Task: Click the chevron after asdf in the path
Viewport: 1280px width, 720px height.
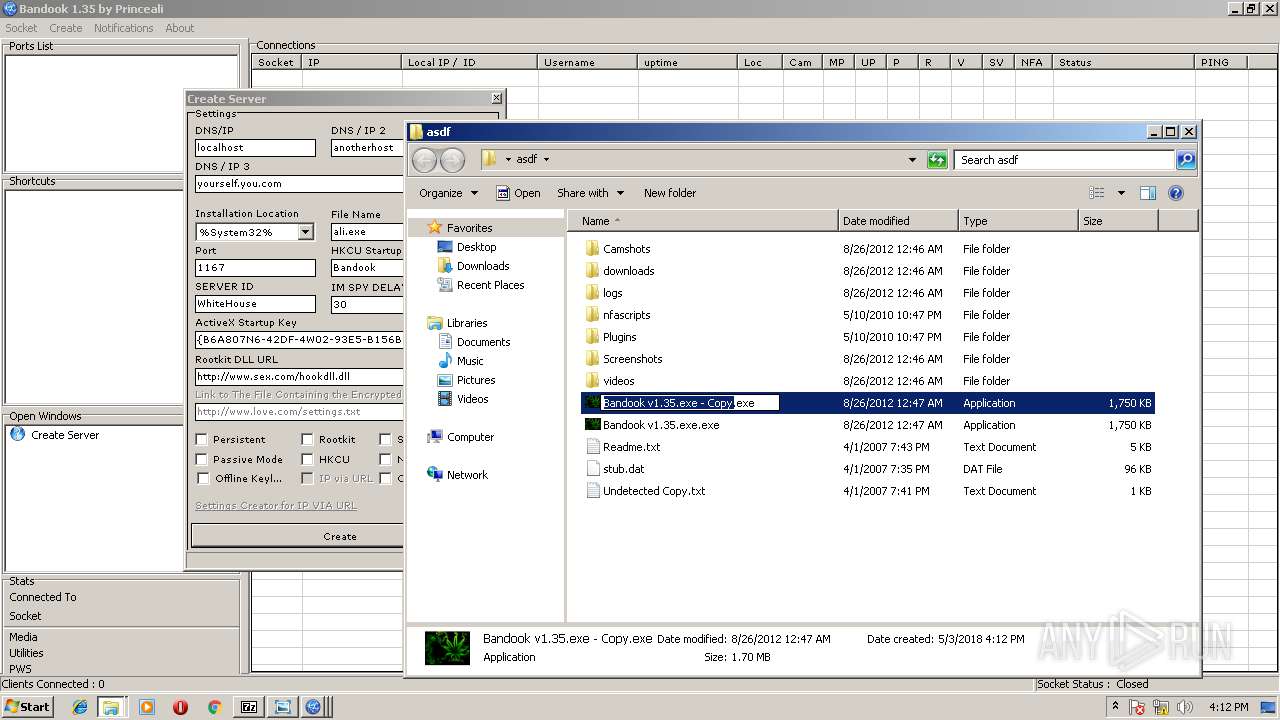Action: 546,160
